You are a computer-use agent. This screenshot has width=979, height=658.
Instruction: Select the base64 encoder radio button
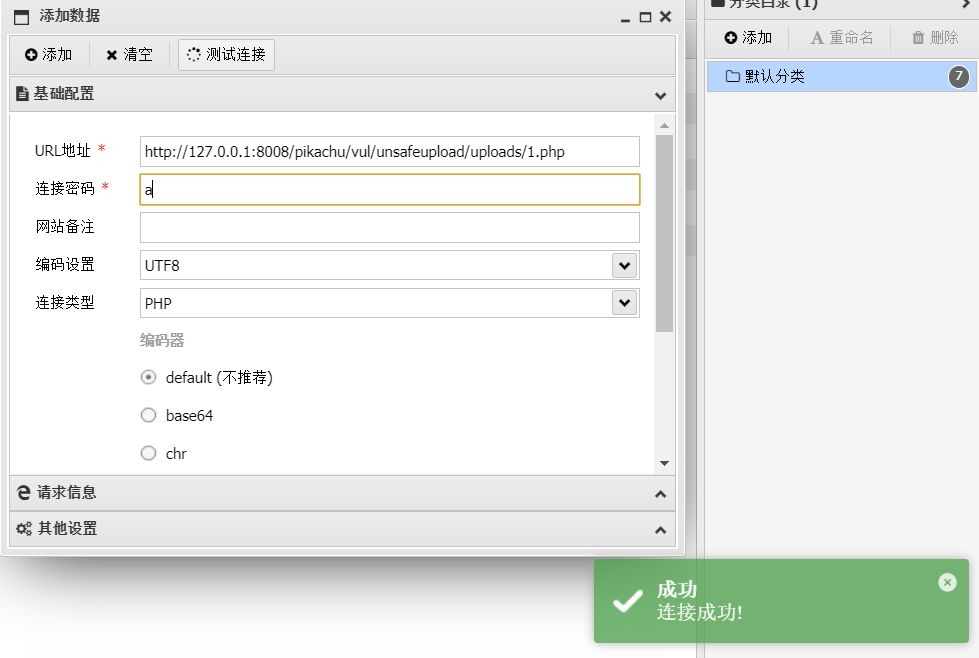point(148,415)
